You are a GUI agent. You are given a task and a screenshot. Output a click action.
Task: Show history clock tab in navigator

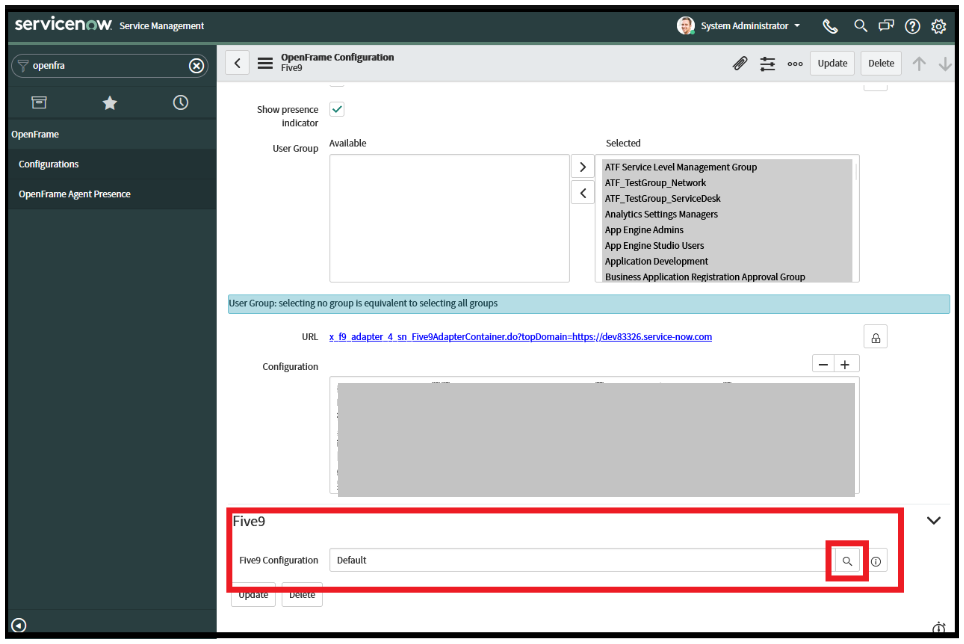tap(180, 103)
